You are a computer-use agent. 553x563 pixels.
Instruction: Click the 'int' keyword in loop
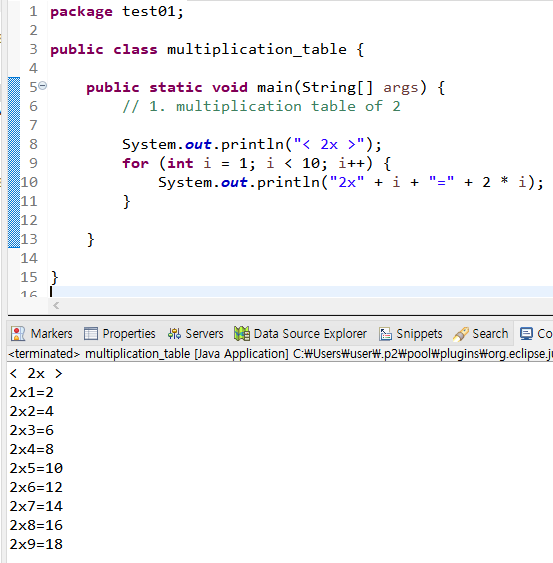(x=180, y=163)
